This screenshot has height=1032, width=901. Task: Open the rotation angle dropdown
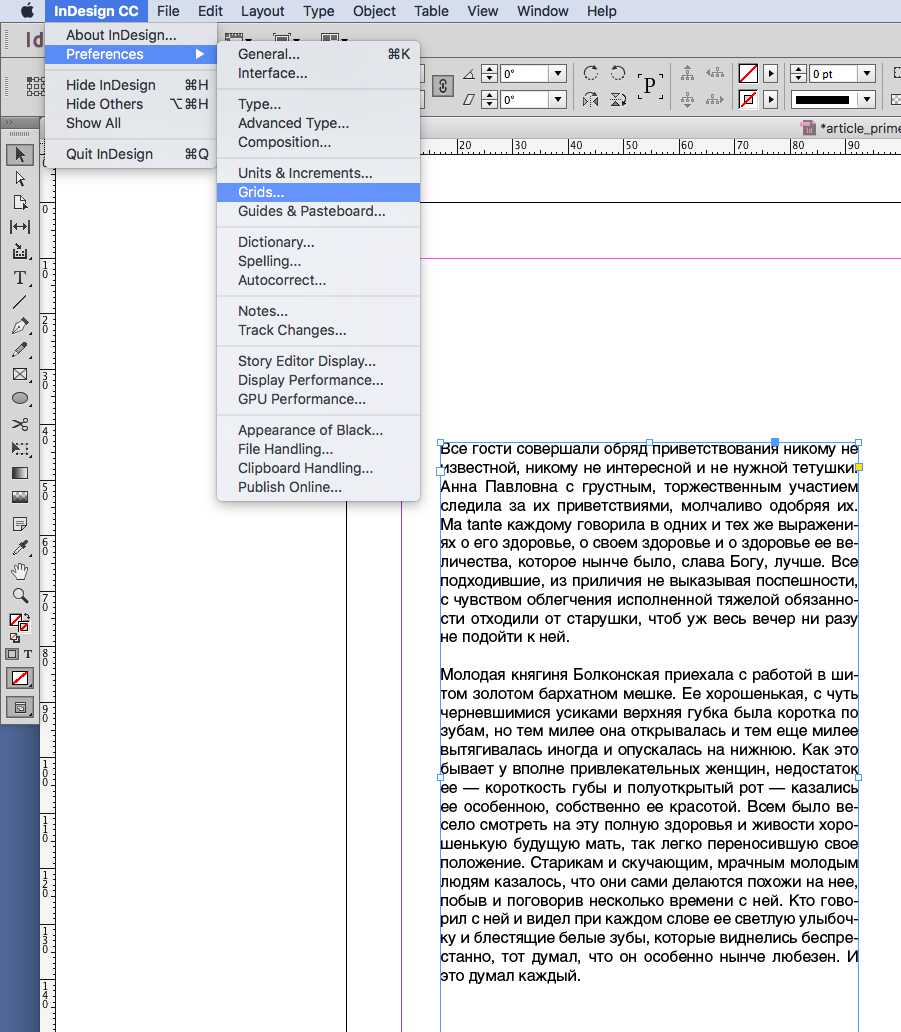point(557,74)
